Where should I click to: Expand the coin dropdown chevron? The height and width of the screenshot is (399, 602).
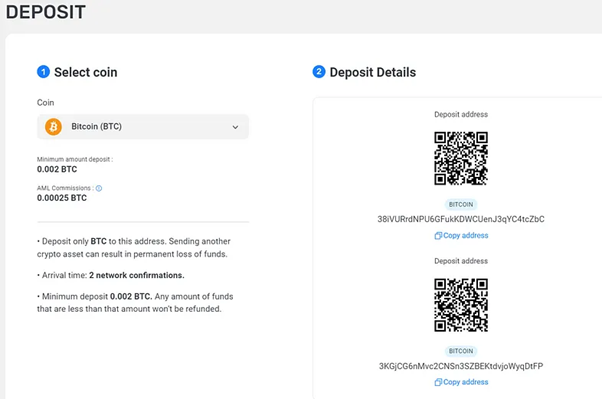(235, 127)
